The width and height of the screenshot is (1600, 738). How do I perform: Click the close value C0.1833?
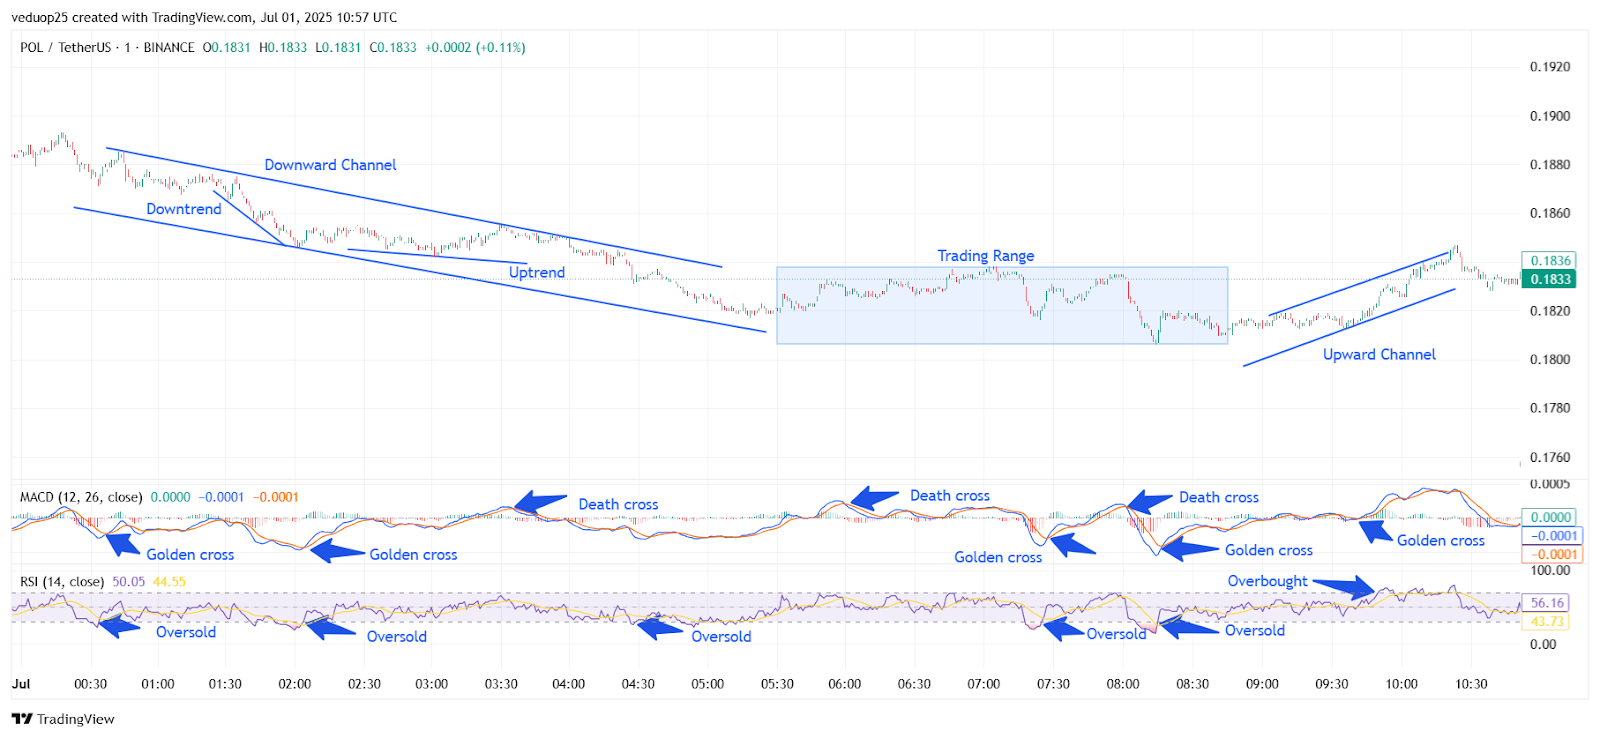point(393,47)
